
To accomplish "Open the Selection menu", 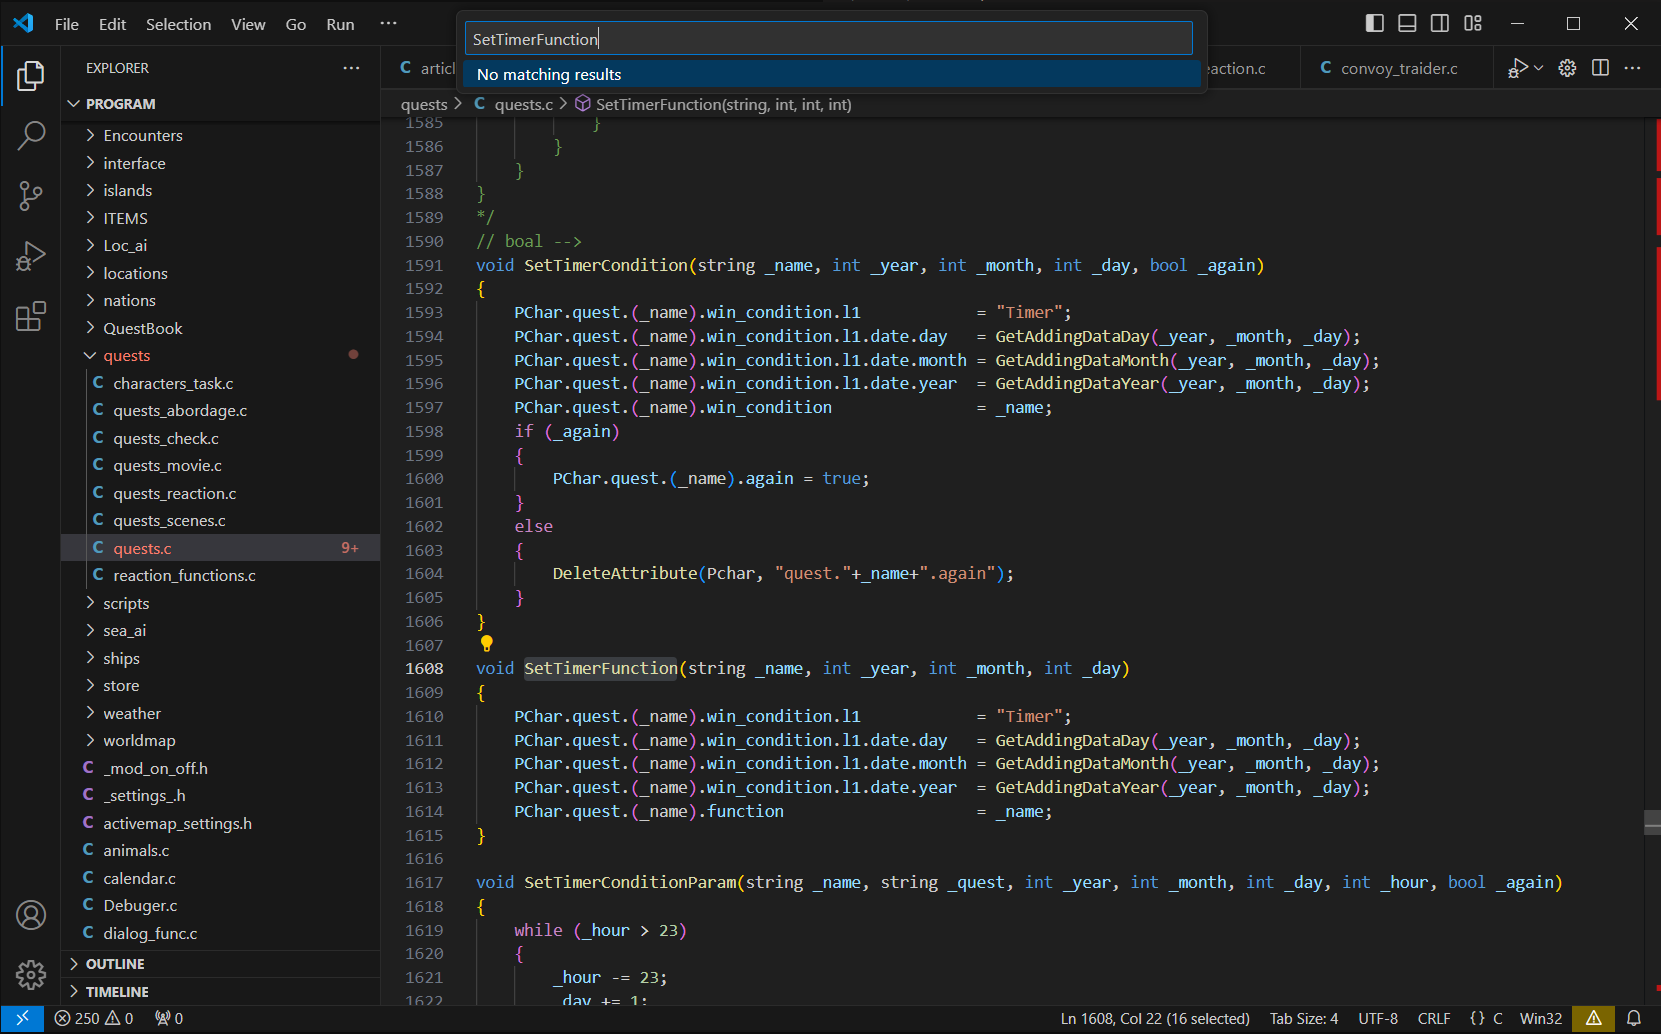I will point(178,24).
